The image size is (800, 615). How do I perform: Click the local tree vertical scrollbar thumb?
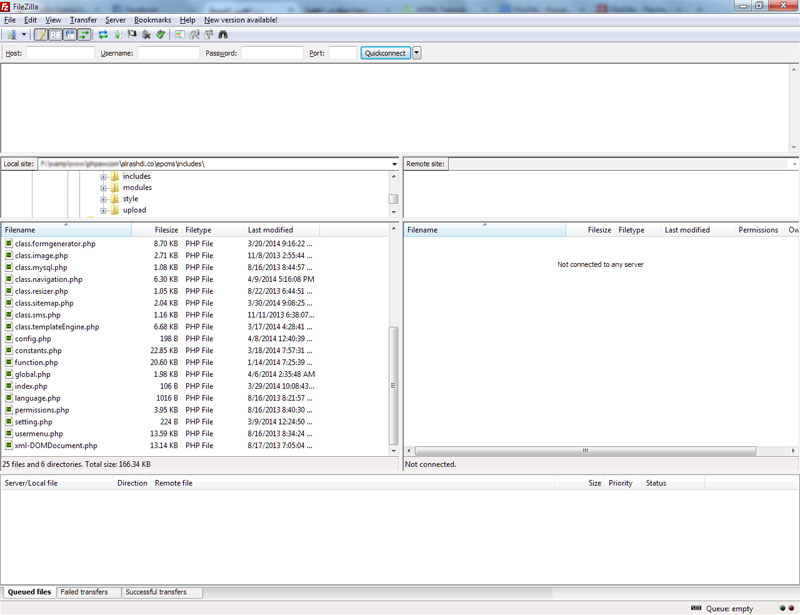pos(393,199)
